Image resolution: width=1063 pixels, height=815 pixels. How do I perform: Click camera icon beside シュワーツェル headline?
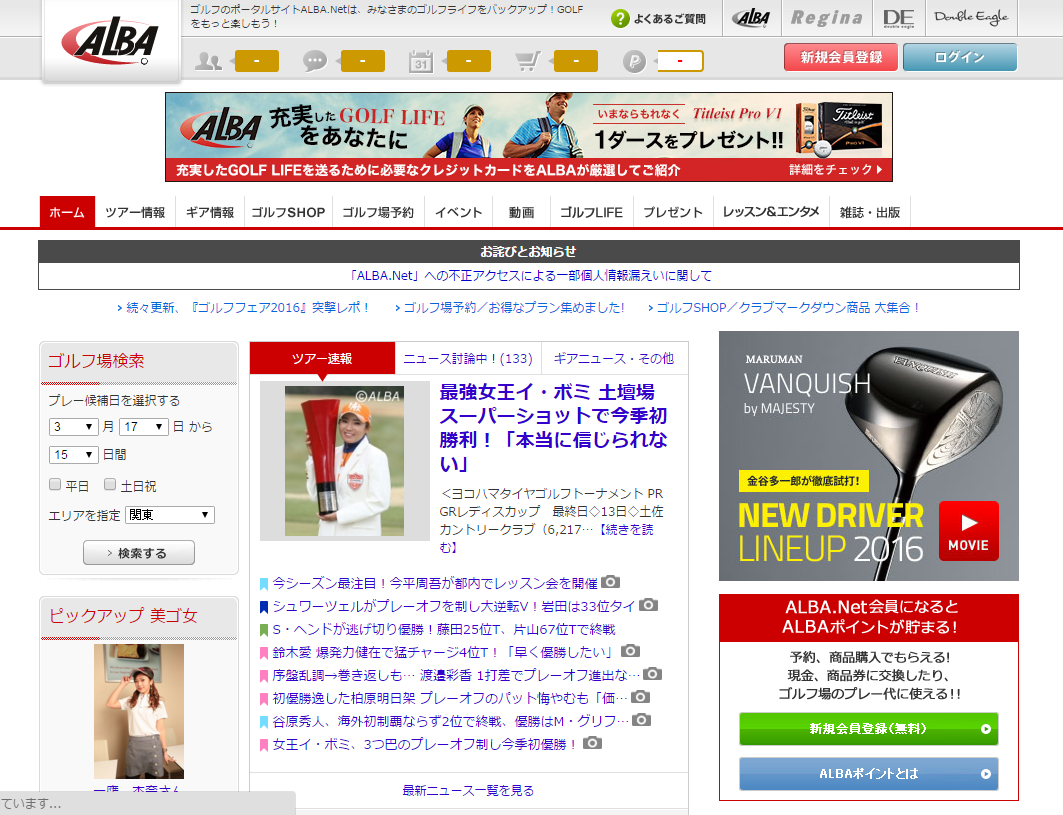[648, 605]
